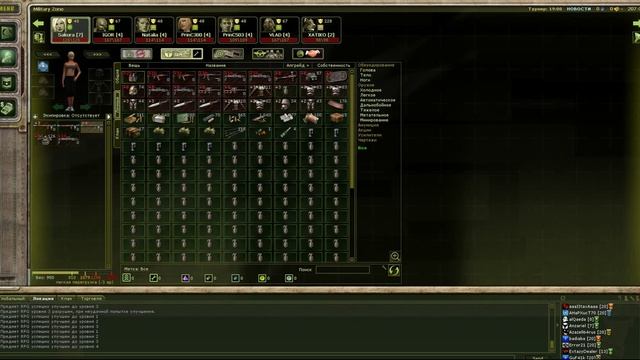
Task: Toggle the last green tag filter icon
Action: click(x=289, y=278)
